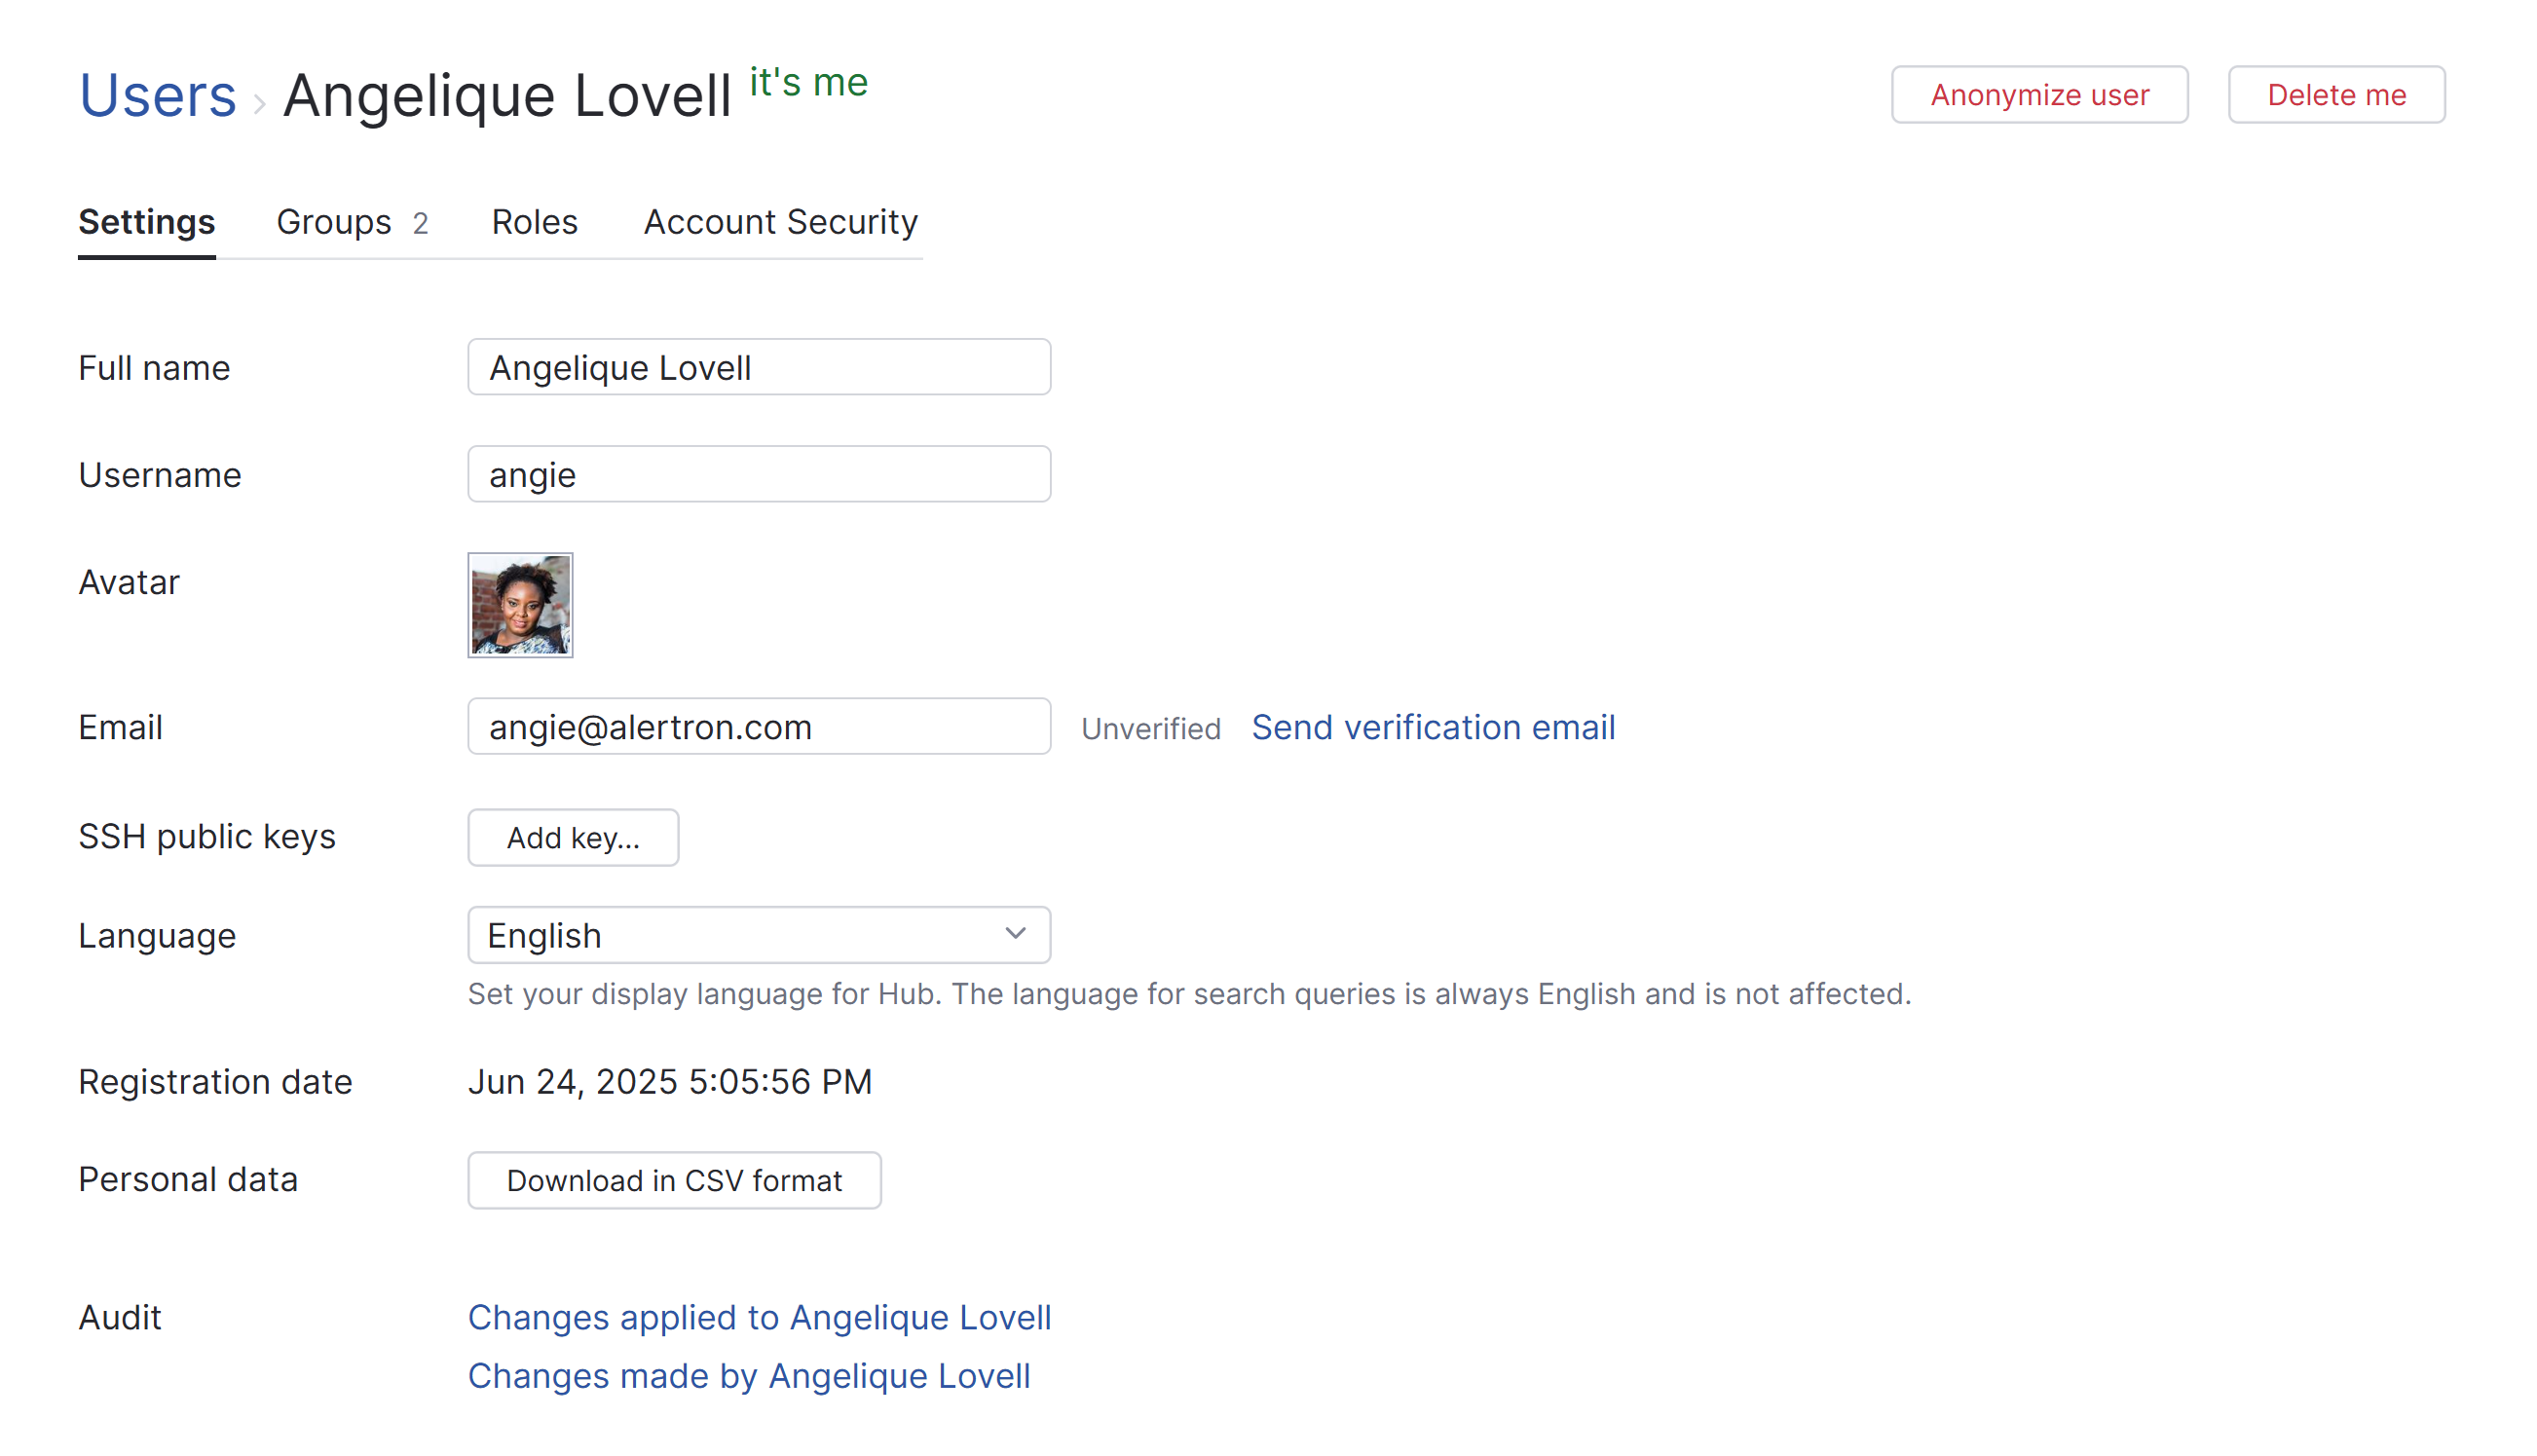Click Download in CSV format
The height and width of the screenshot is (1456, 2537).
tap(673, 1180)
